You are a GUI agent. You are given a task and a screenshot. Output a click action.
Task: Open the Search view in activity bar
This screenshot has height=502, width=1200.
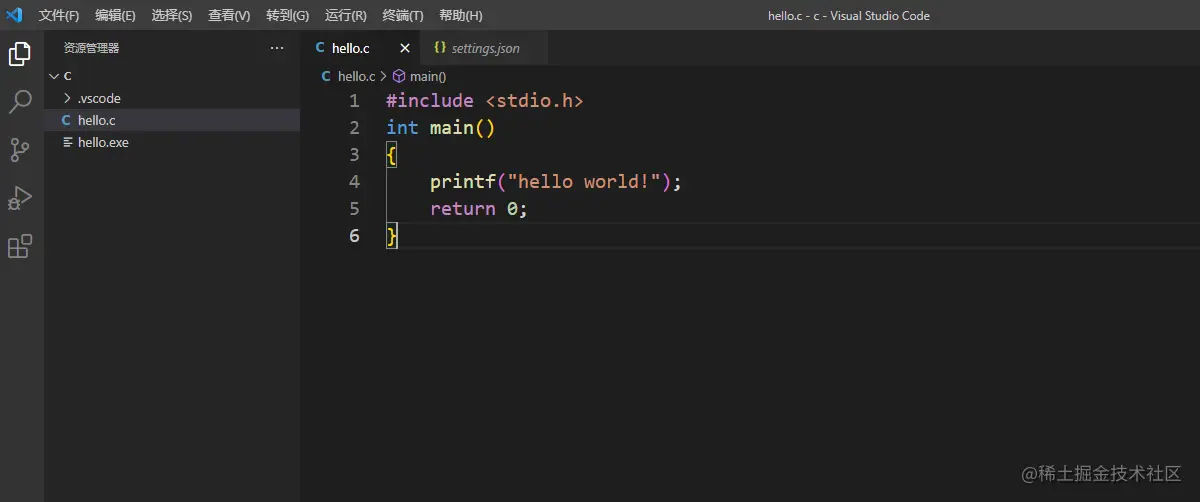point(20,102)
